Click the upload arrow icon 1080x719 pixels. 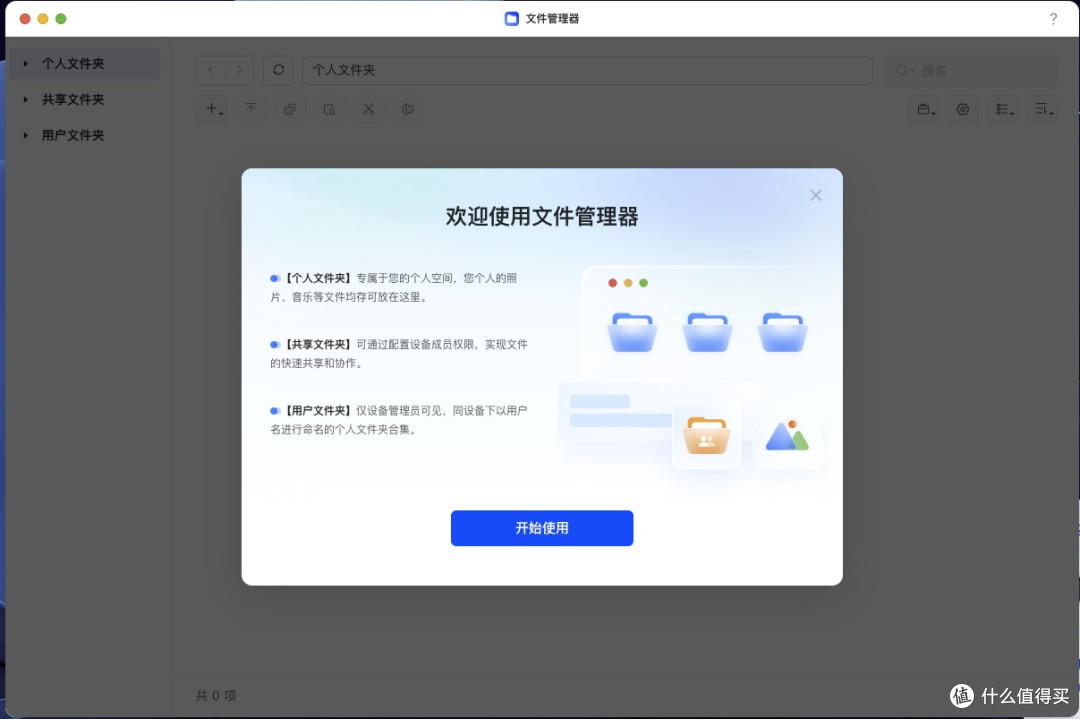point(251,109)
